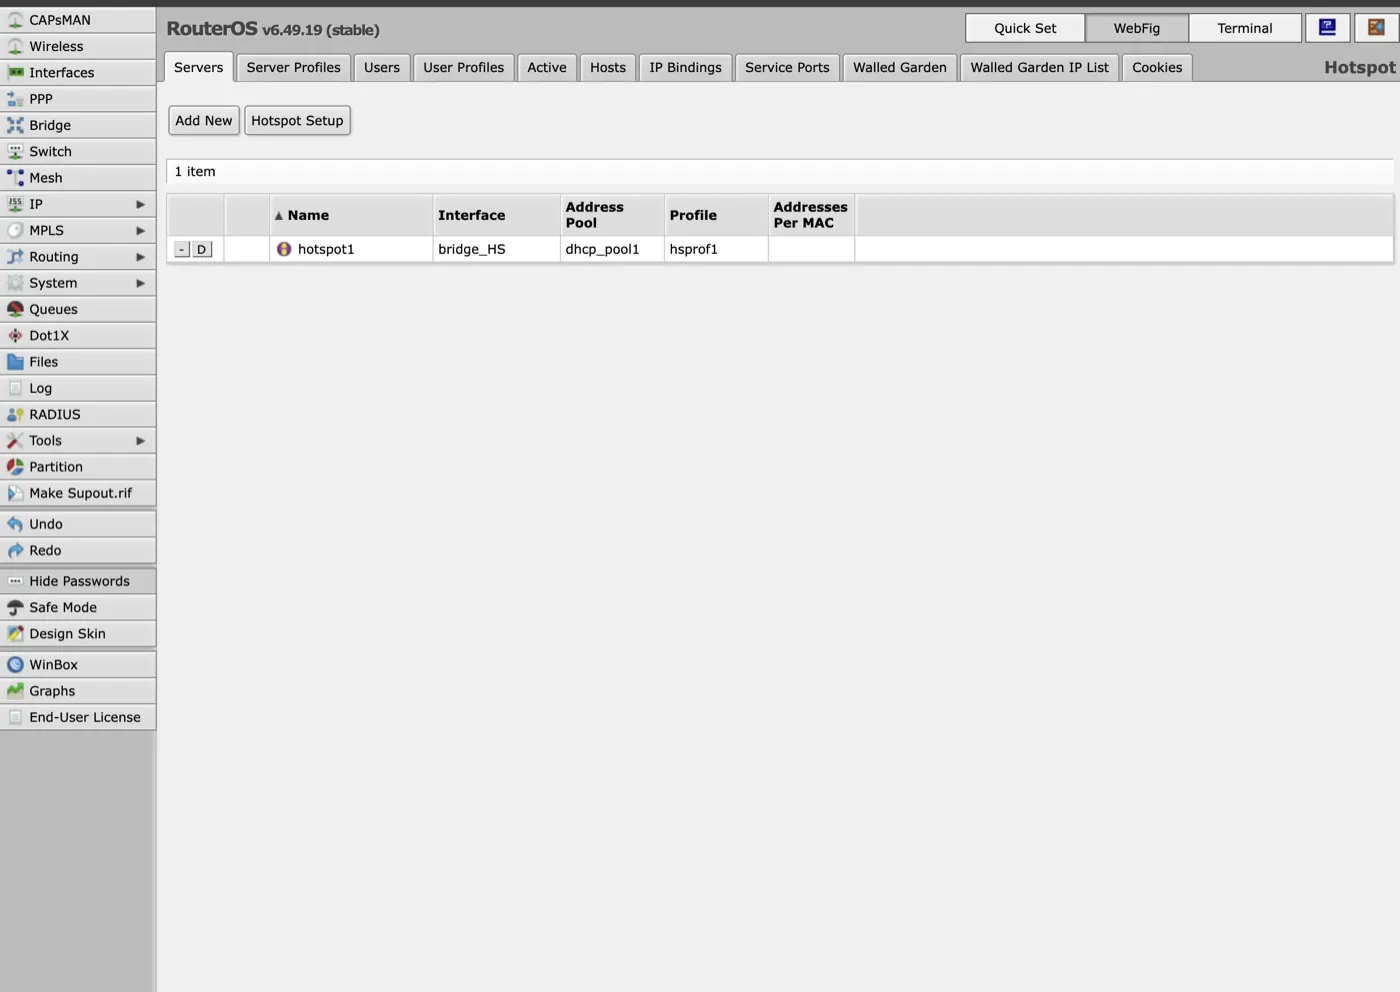Viewport: 1400px width, 992px height.
Task: Open the End-User License icon
Action: pyautogui.click(x=15, y=717)
